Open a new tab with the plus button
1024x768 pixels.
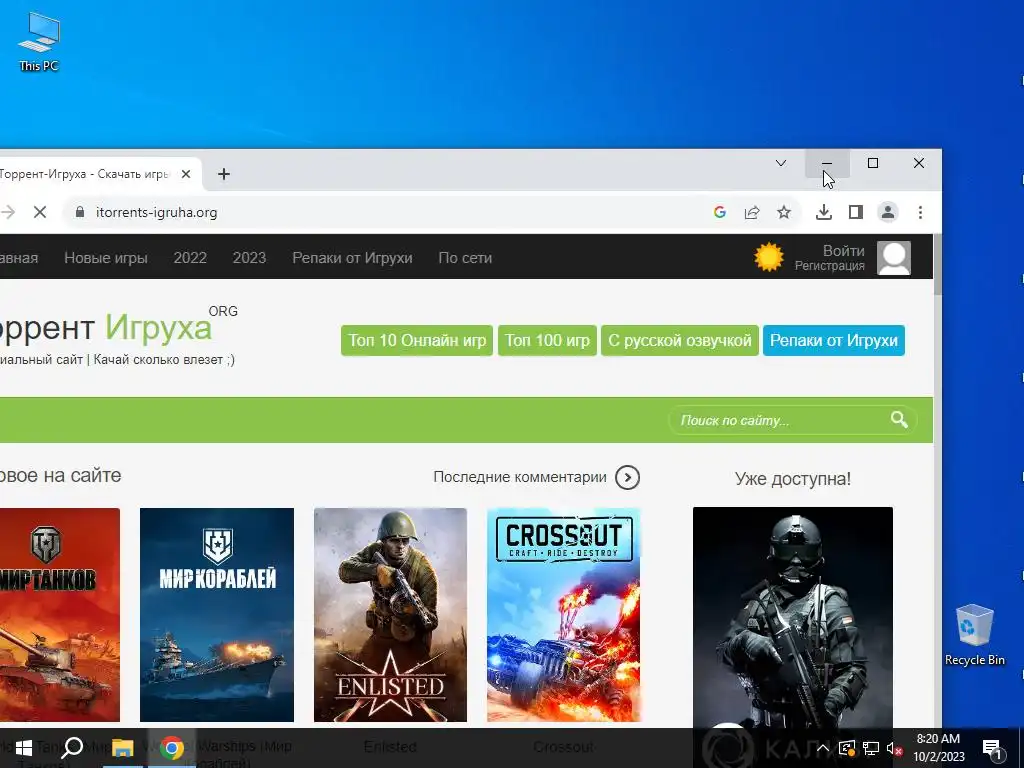pyautogui.click(x=223, y=174)
